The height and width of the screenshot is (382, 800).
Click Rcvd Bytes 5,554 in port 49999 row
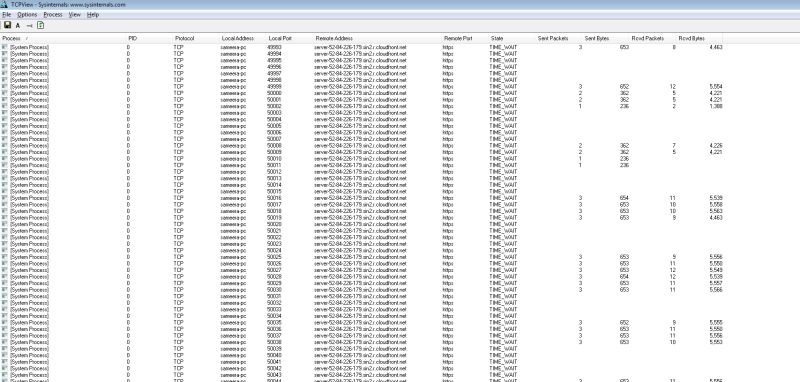[716, 87]
